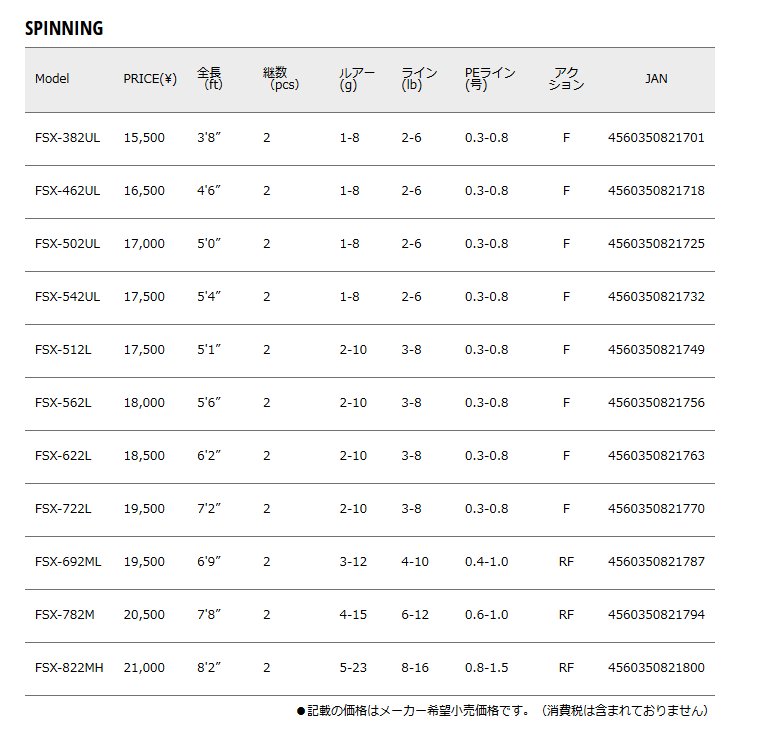Click the アクション column header
The height and width of the screenshot is (731, 762).
[566, 79]
